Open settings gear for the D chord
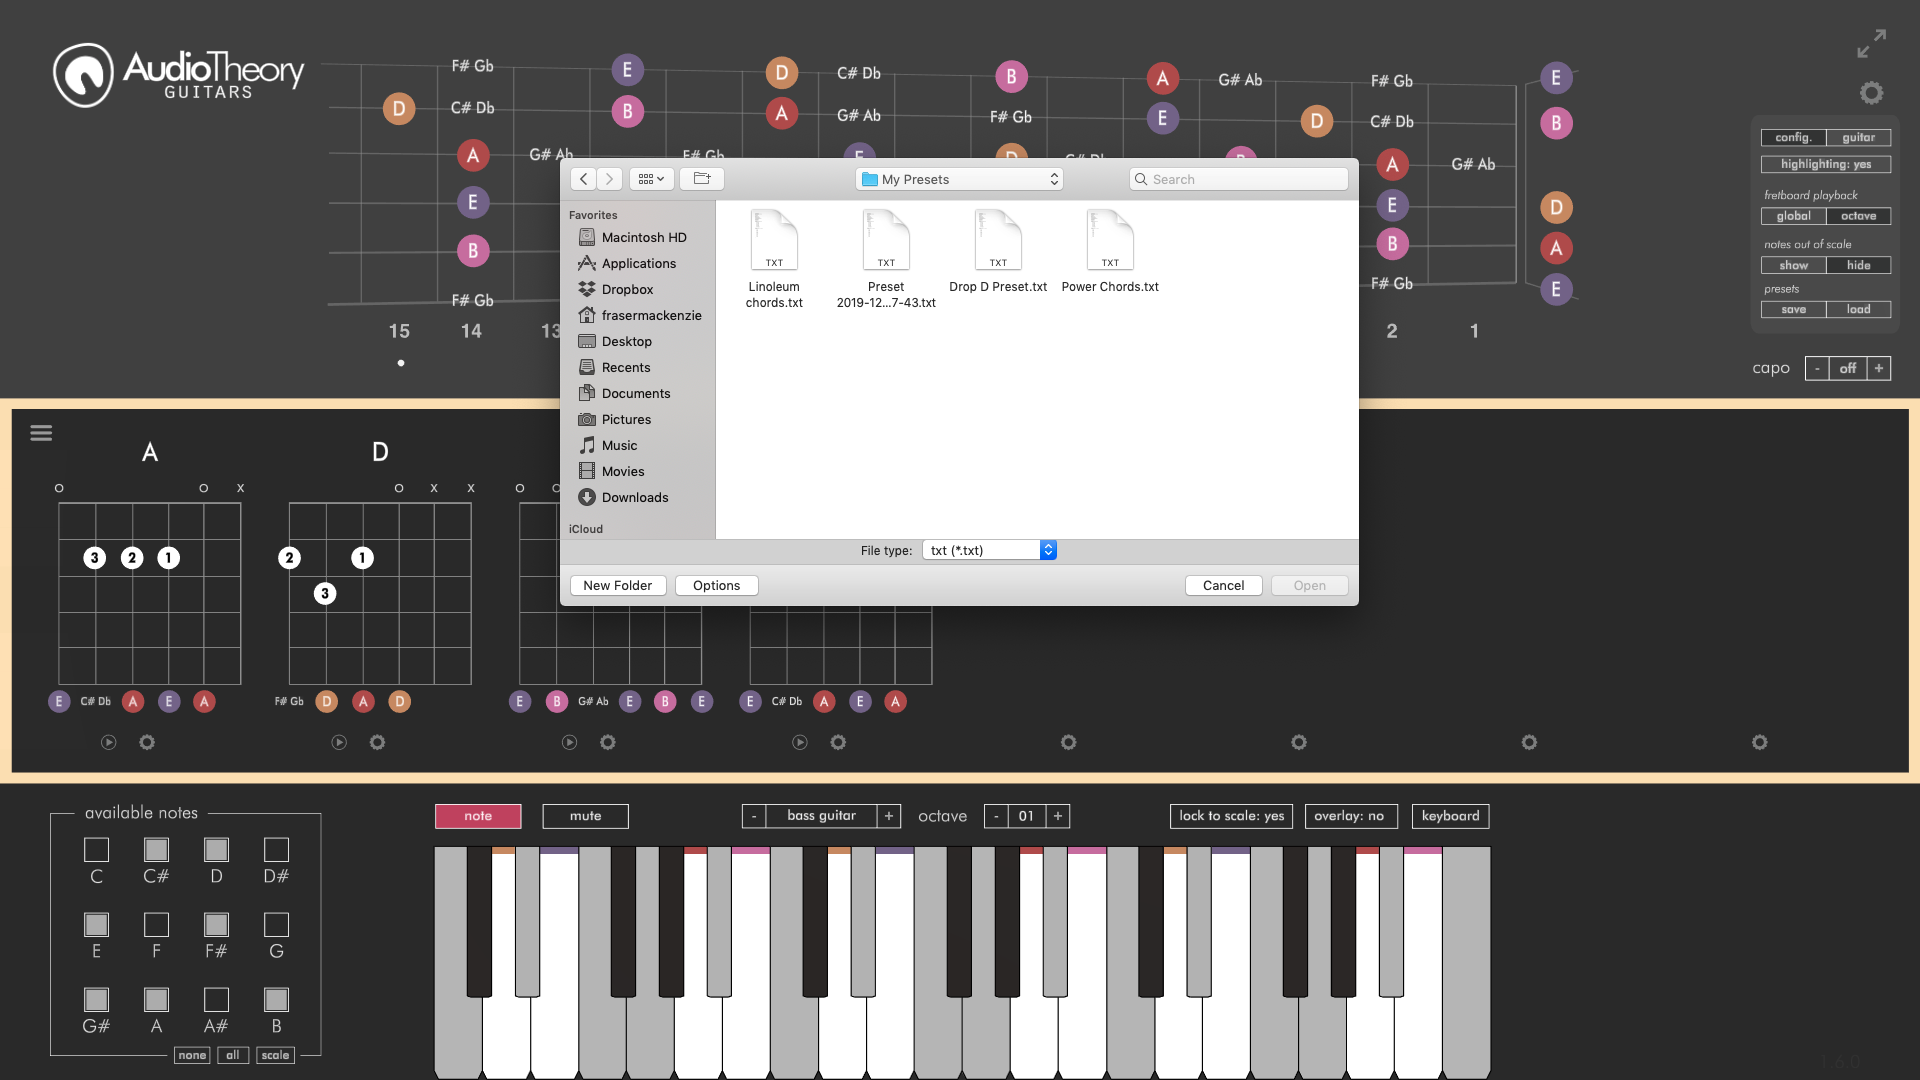This screenshot has width=1920, height=1080. [x=377, y=742]
